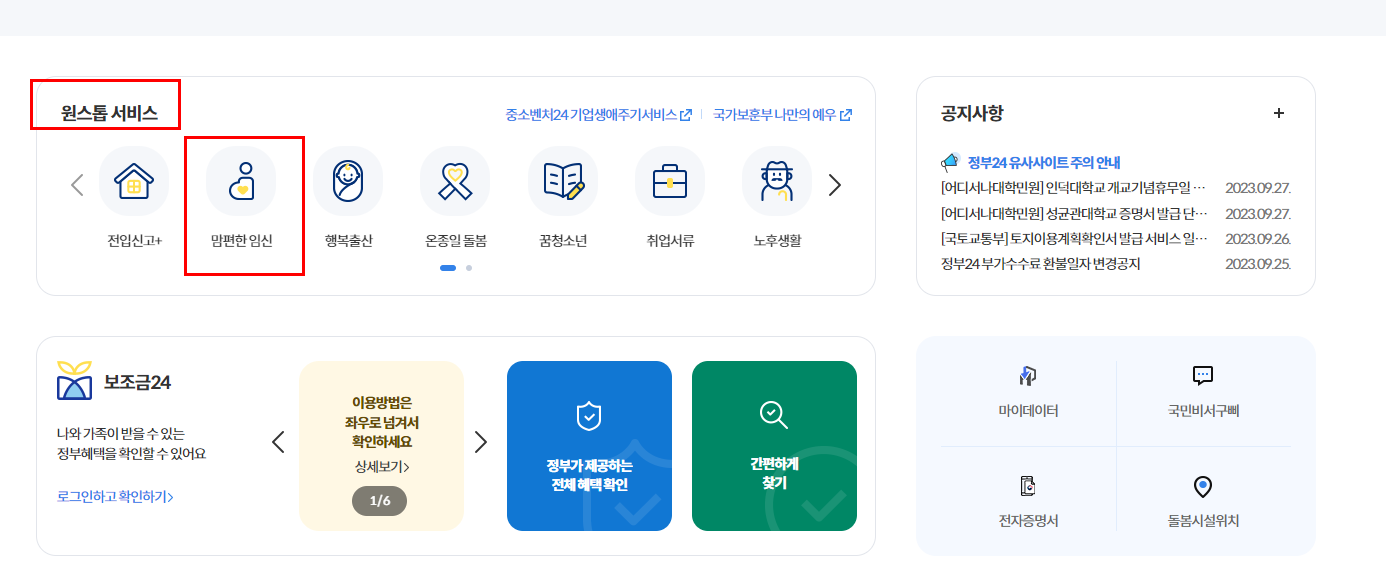Click the megaphone icon in 공지사항

click(950, 162)
